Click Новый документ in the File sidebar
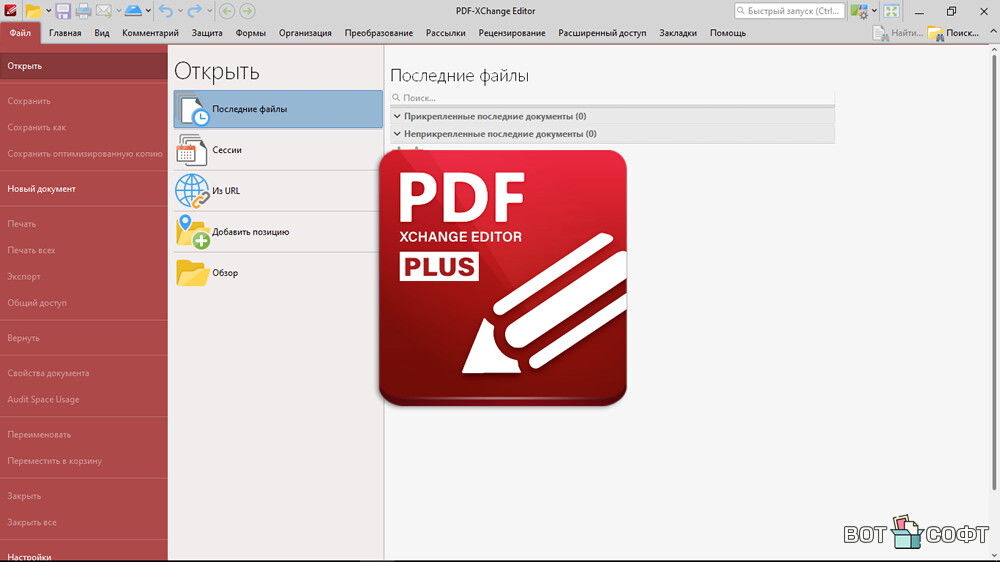Screen dimensions: 1000x562 [x=42, y=189]
